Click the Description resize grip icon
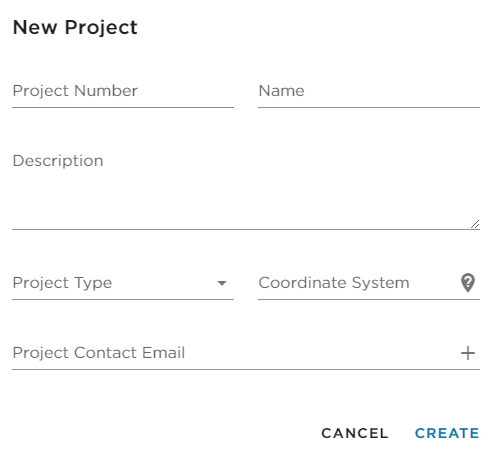 click(x=475, y=224)
